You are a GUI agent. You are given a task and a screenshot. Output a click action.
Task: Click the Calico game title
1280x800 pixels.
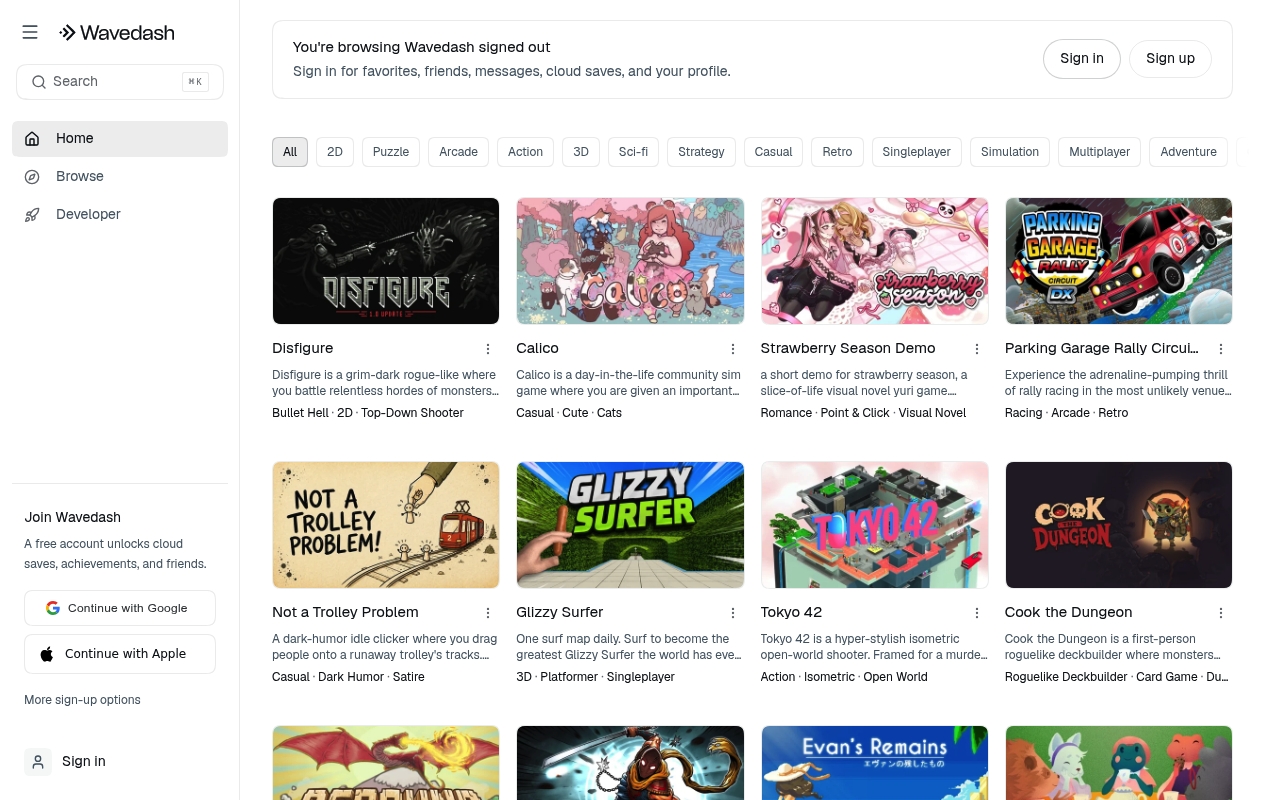(538, 349)
